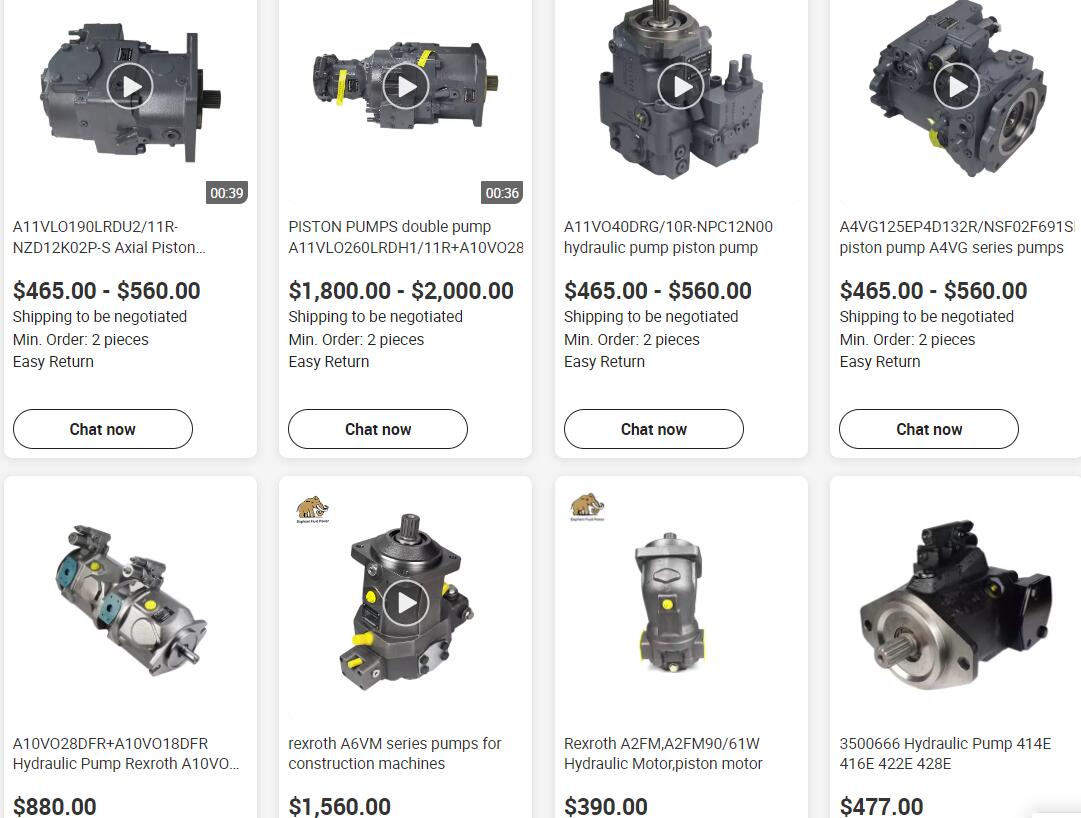Open A10VO28DFR+A10VO18DFR Hydraulic Pump title link
Viewport: 1081px width, 818px height.
(125, 753)
